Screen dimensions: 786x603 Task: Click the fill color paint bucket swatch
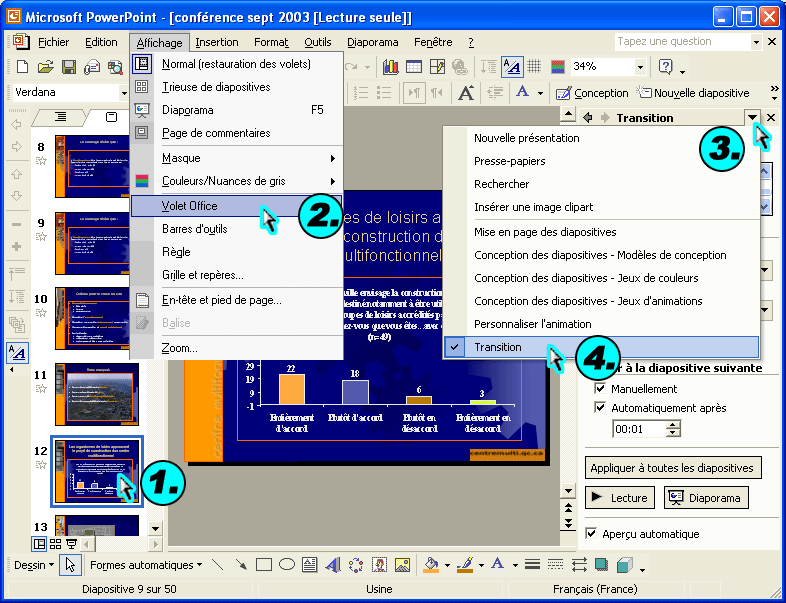point(432,565)
